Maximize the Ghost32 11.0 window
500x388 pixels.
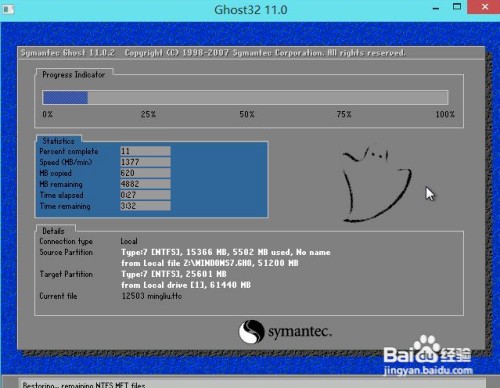point(457,7)
